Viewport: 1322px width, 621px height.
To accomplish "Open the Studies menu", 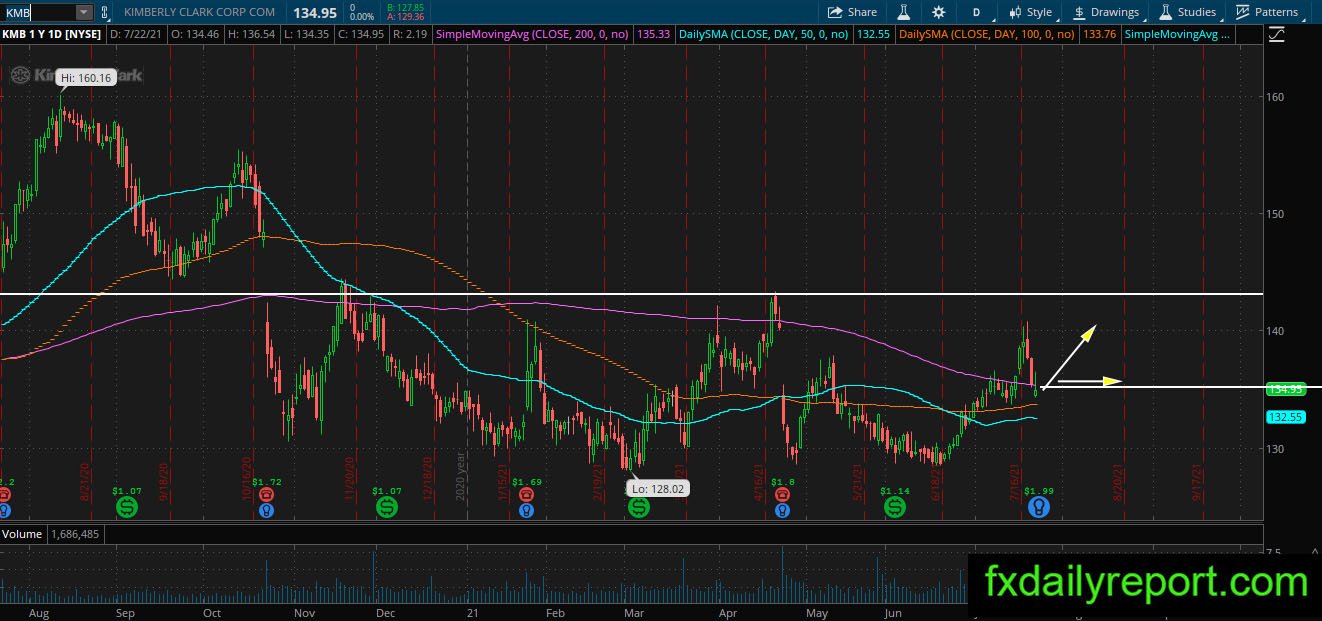I will click(x=1188, y=12).
